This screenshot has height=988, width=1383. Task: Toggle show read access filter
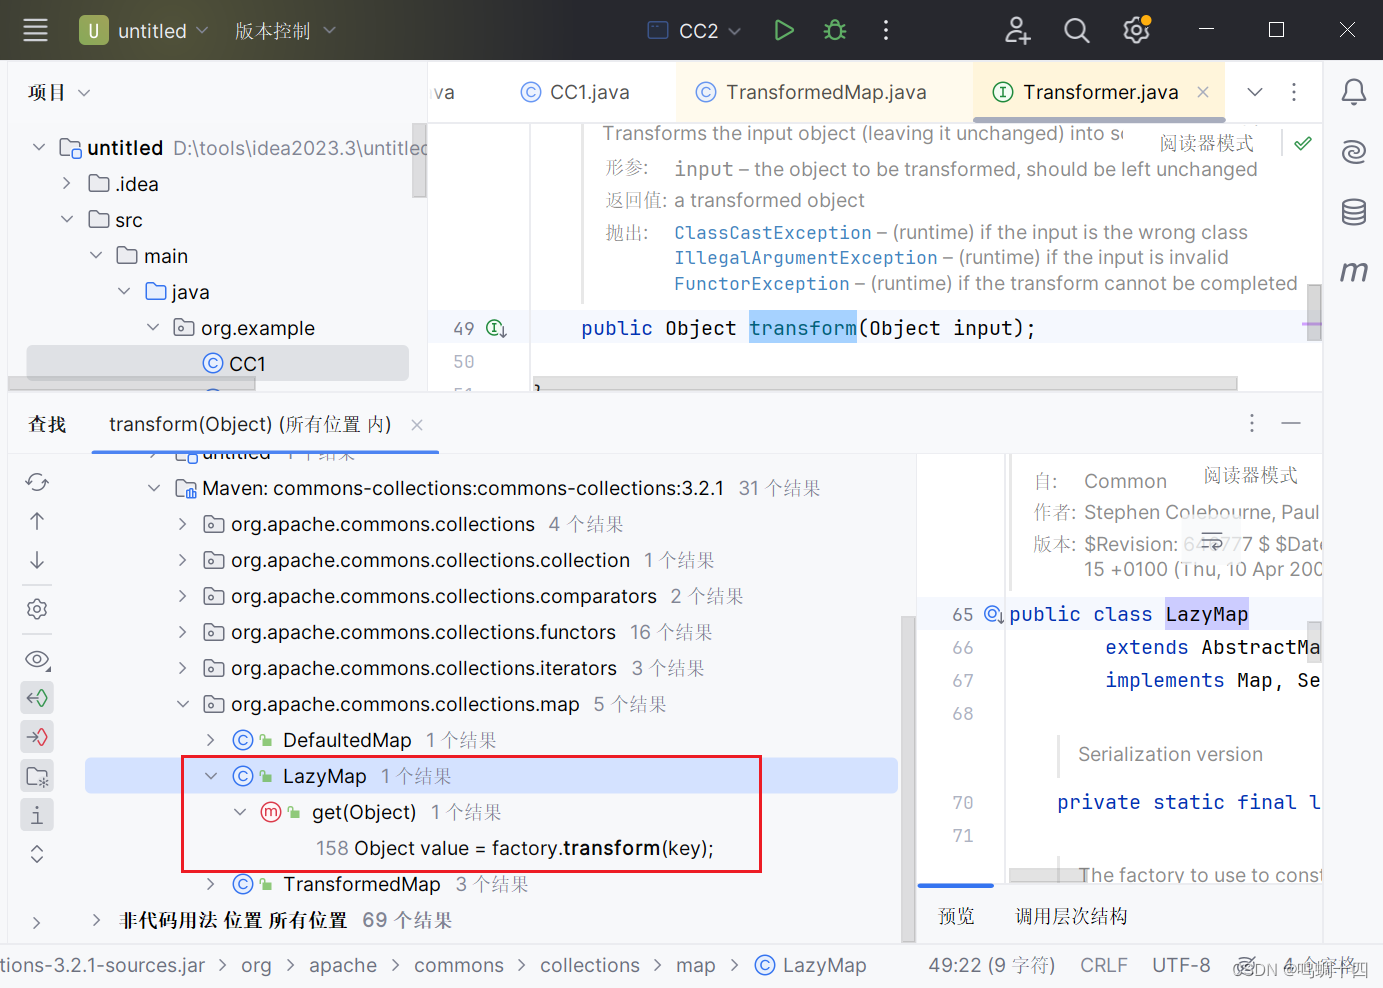tap(37, 698)
